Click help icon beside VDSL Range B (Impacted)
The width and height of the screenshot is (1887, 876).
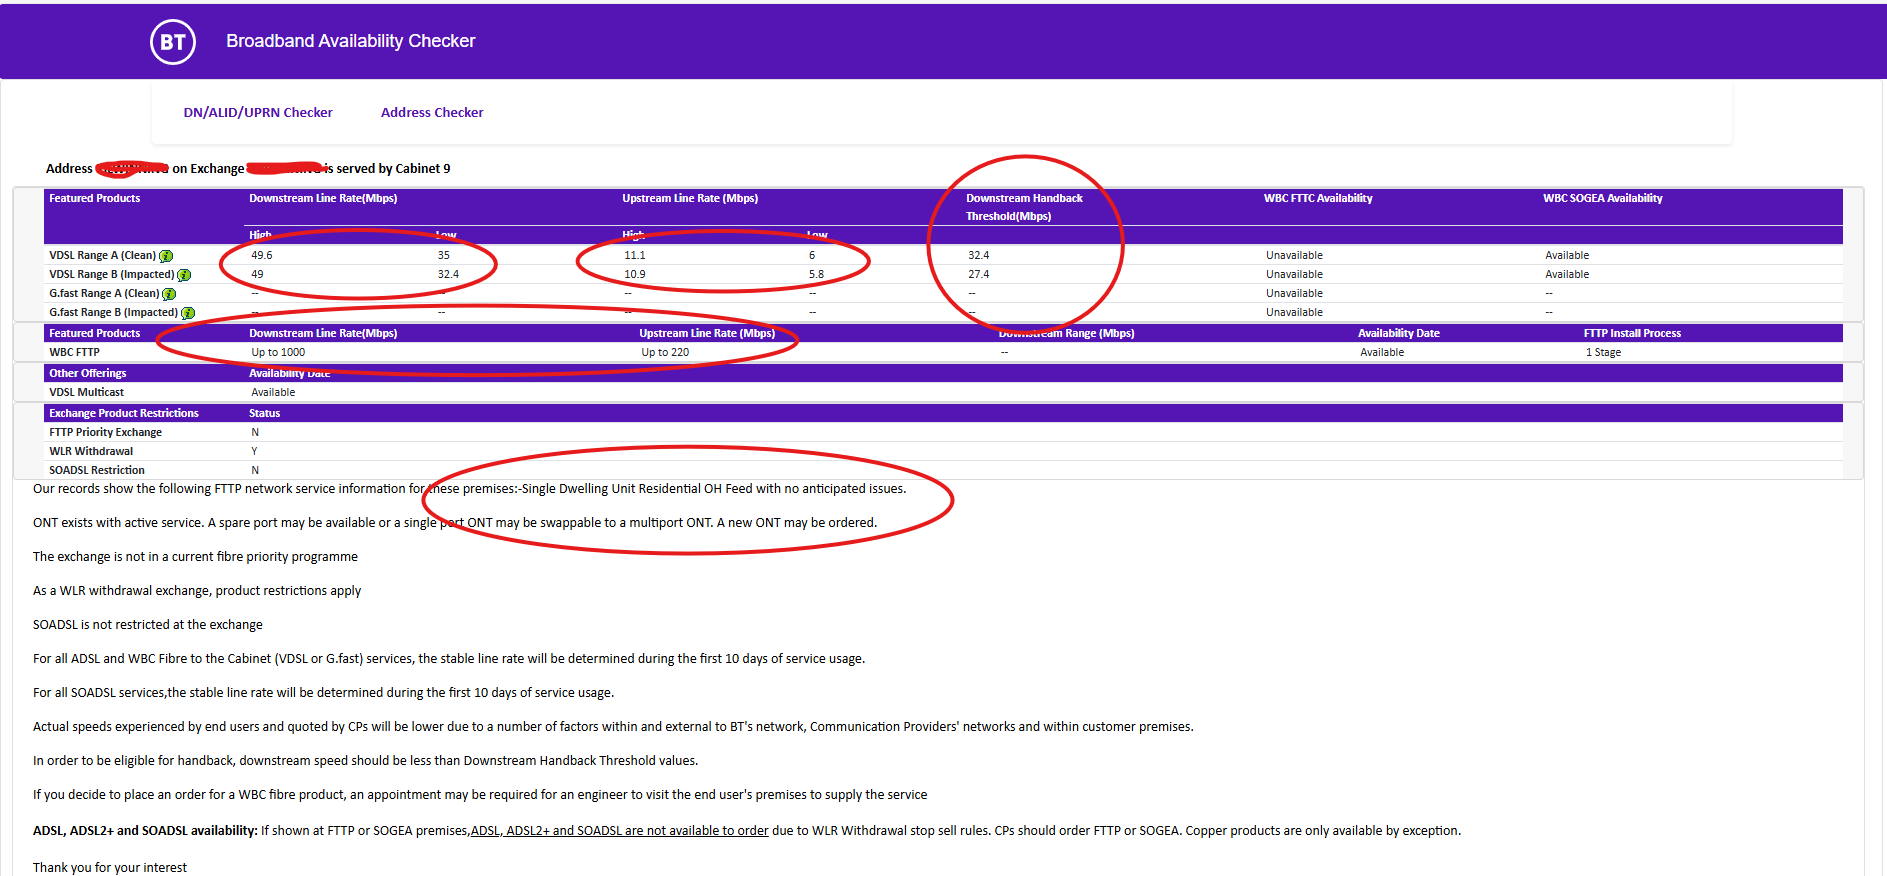(184, 275)
